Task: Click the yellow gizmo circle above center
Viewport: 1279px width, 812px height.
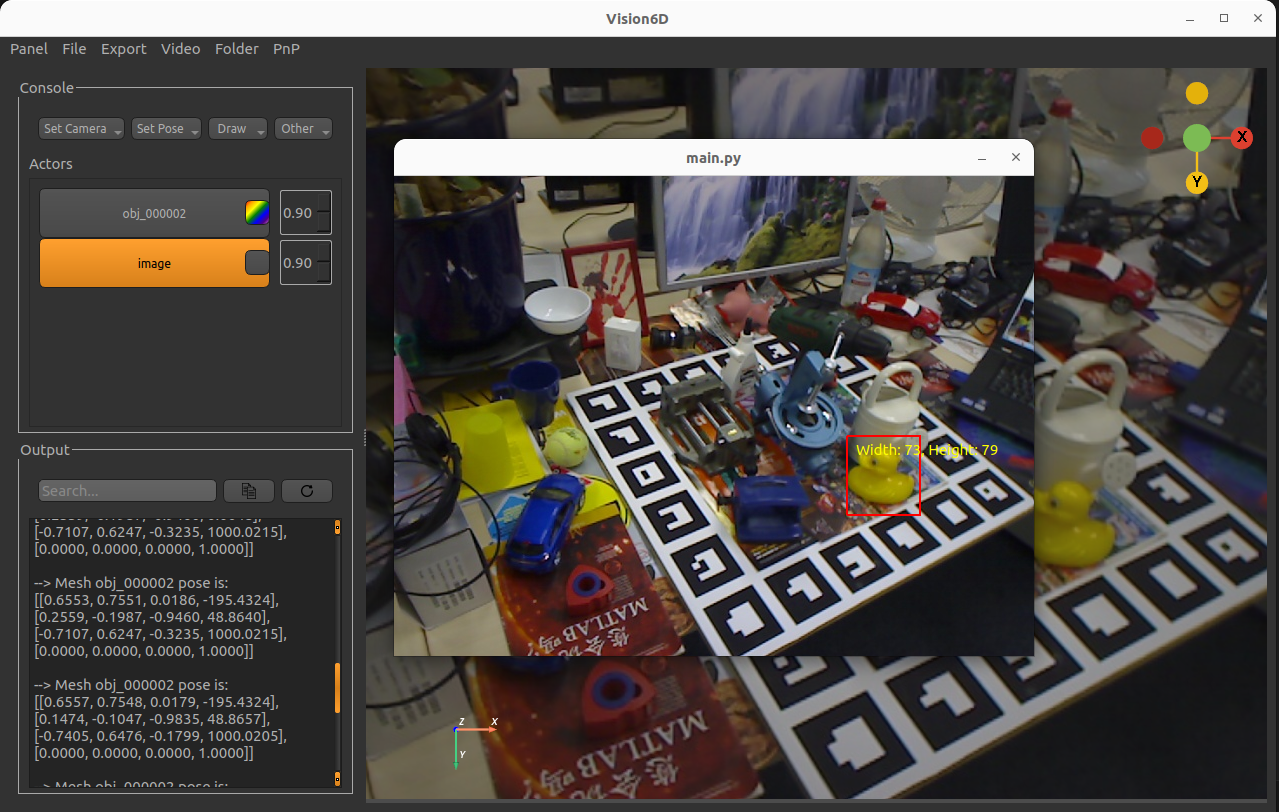Action: point(1196,92)
